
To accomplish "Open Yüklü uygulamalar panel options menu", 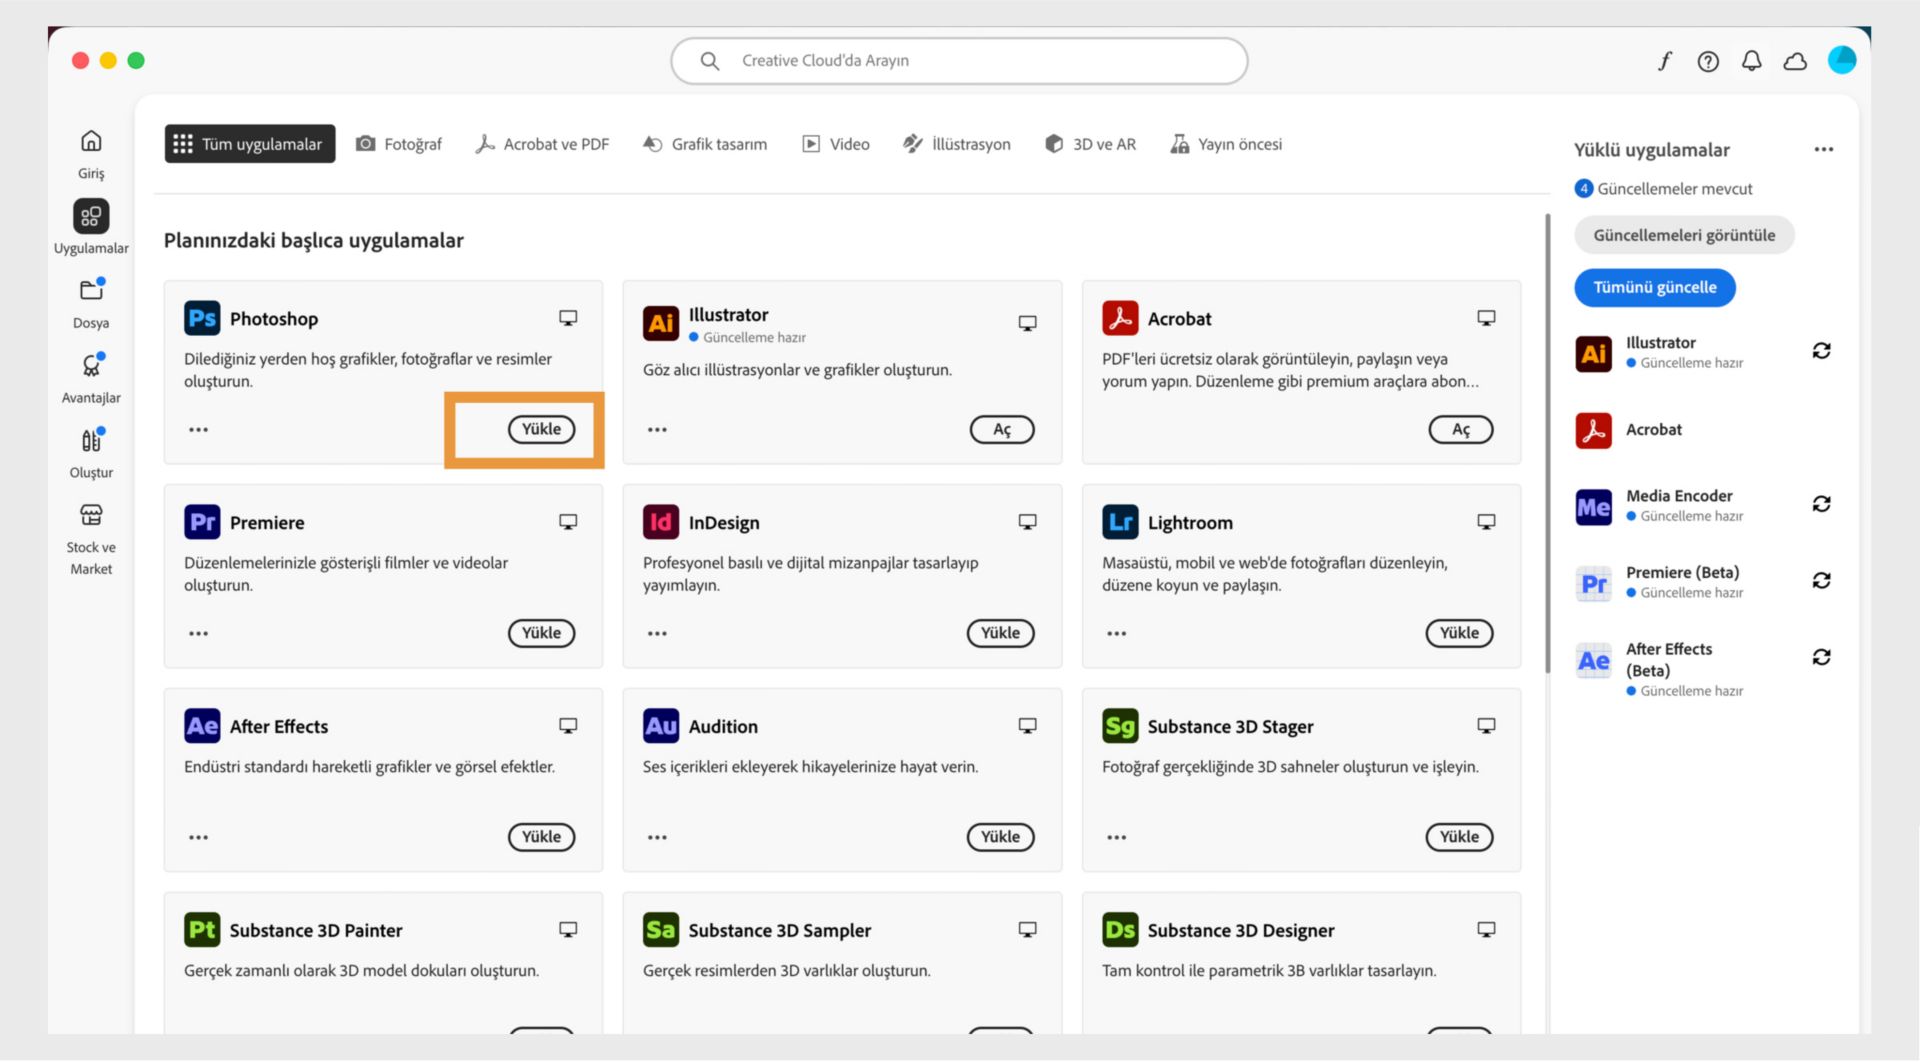I will point(1824,150).
